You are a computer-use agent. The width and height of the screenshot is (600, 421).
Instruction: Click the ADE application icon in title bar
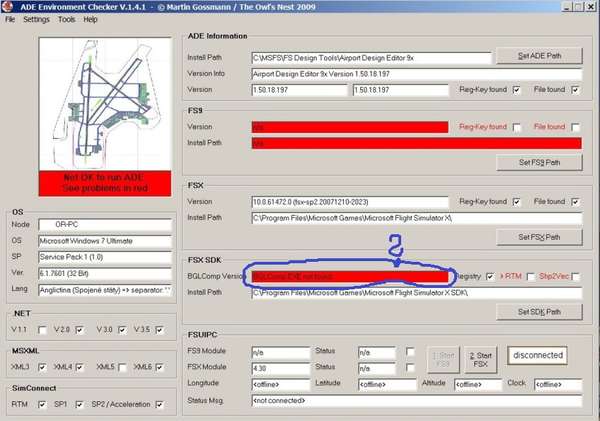[x=8, y=7]
